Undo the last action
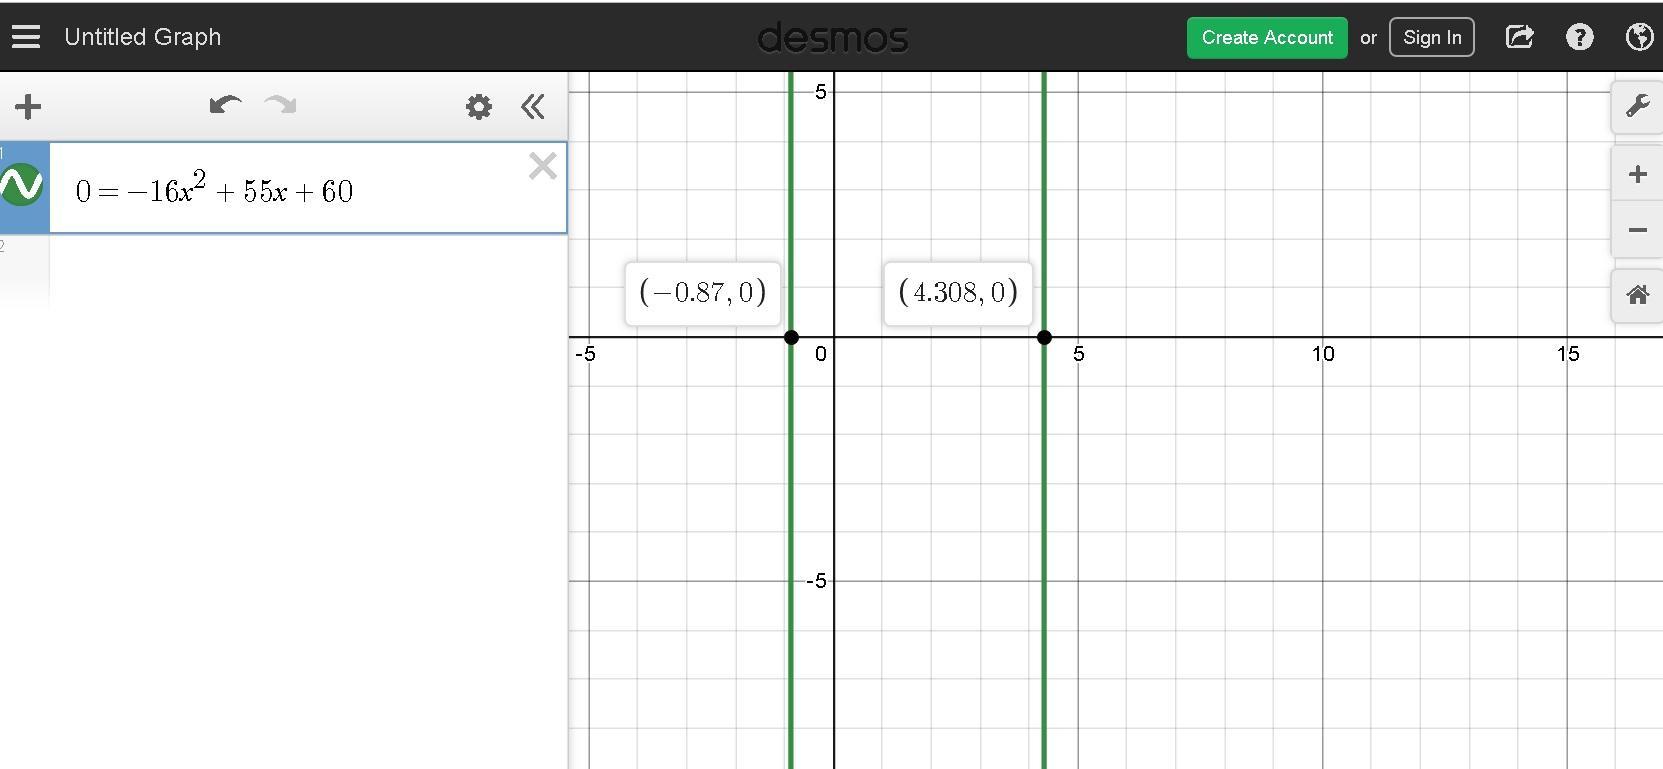 [x=225, y=105]
